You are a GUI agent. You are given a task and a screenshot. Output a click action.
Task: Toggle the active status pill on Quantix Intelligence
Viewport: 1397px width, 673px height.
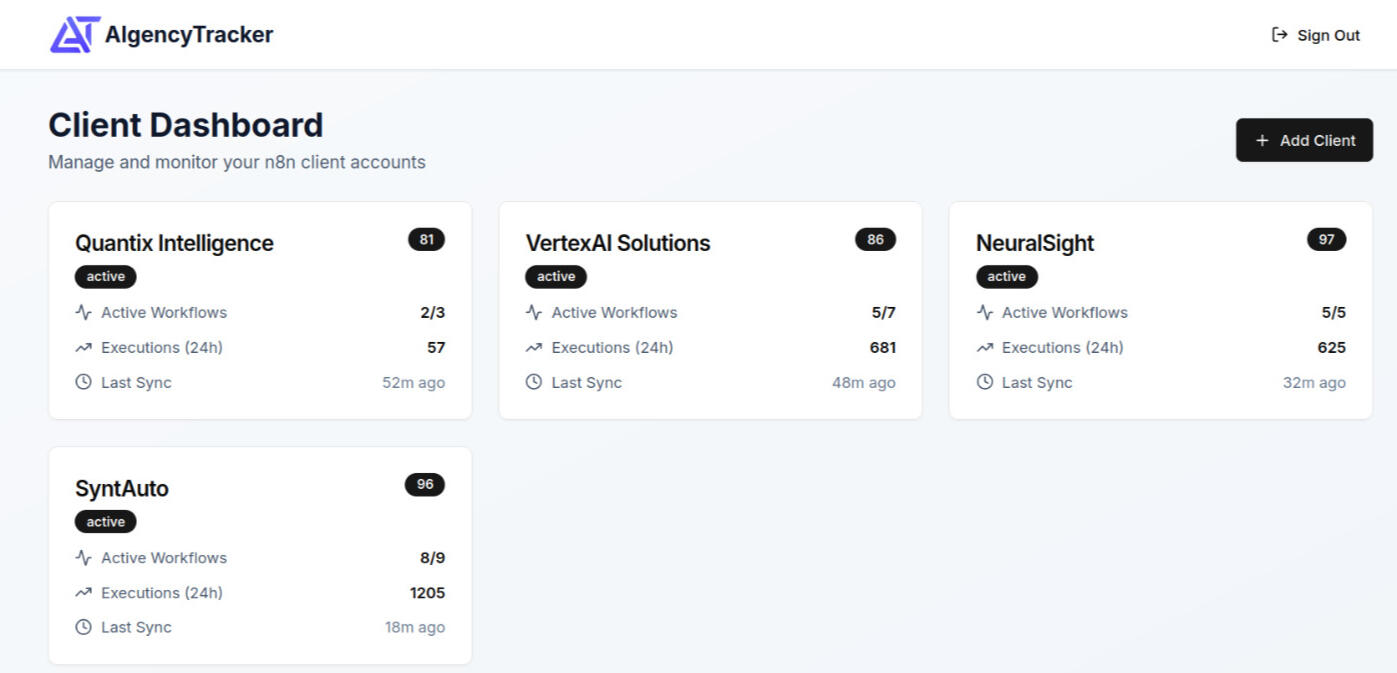pyautogui.click(x=105, y=276)
